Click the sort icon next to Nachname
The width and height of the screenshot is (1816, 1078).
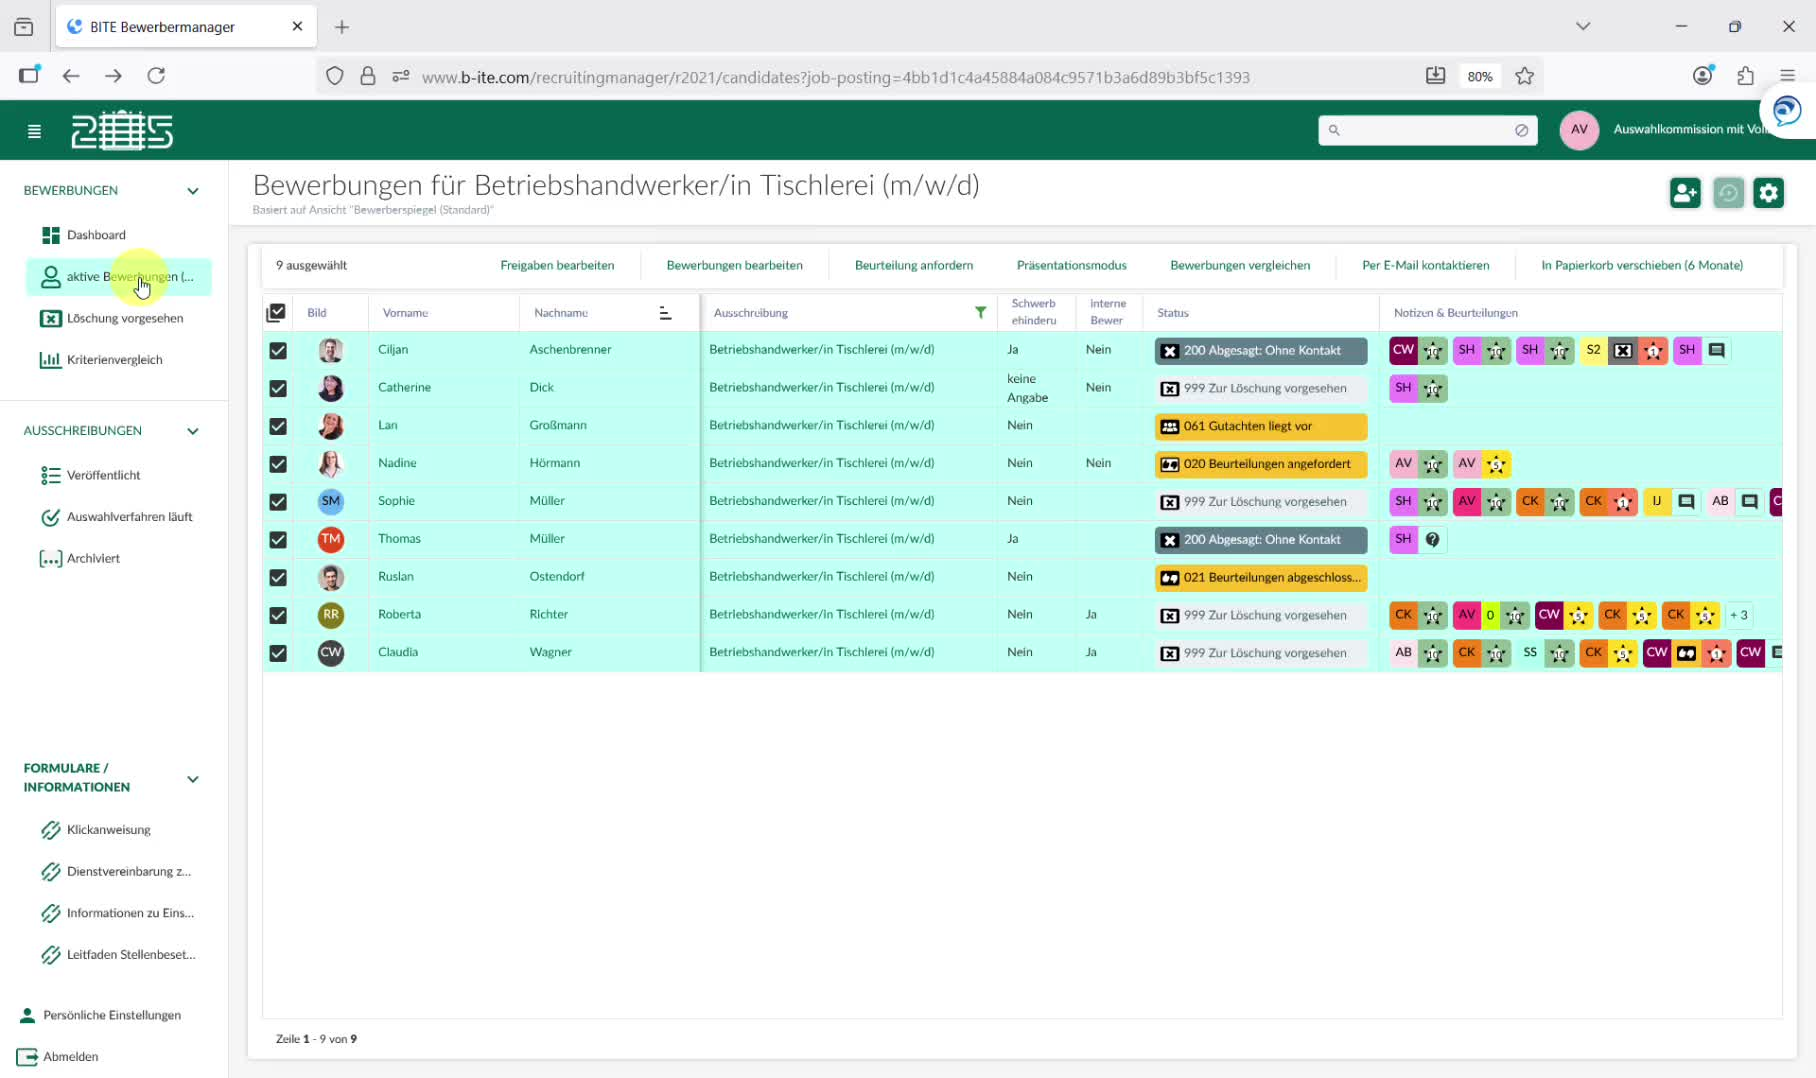click(665, 313)
